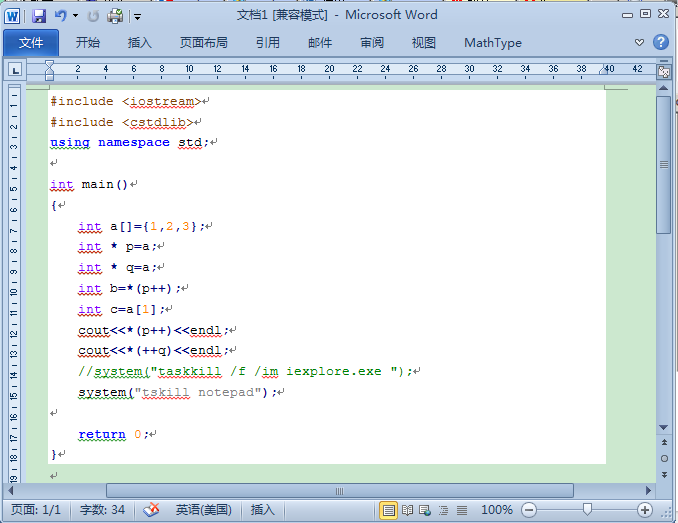Switch to the 插入 ribbon tab
The image size is (678, 523).
140,43
